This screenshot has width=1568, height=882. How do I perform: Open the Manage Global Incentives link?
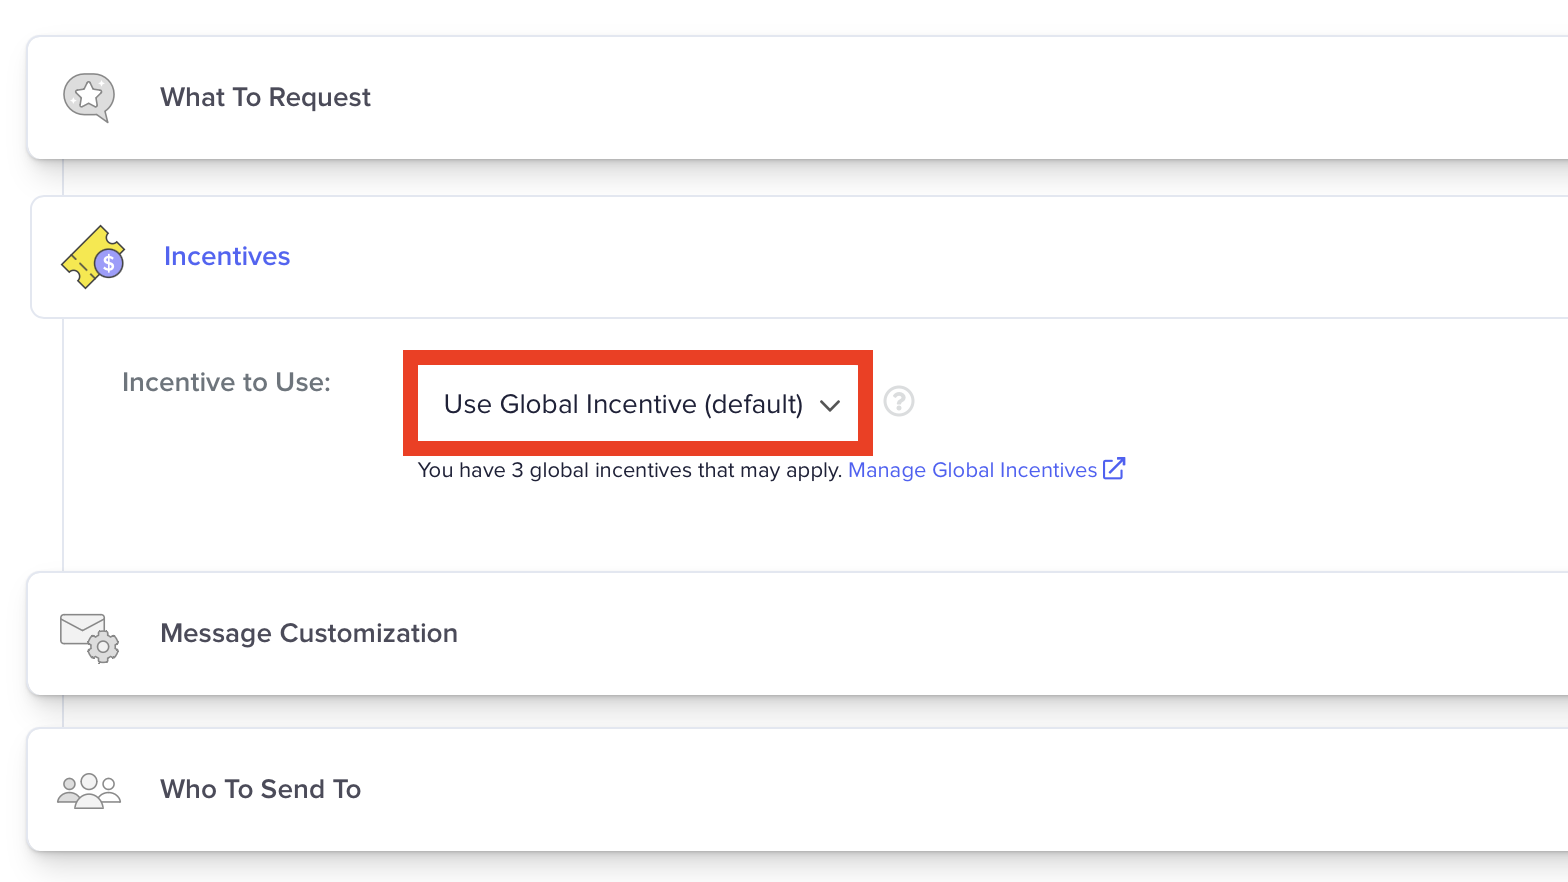(x=973, y=470)
